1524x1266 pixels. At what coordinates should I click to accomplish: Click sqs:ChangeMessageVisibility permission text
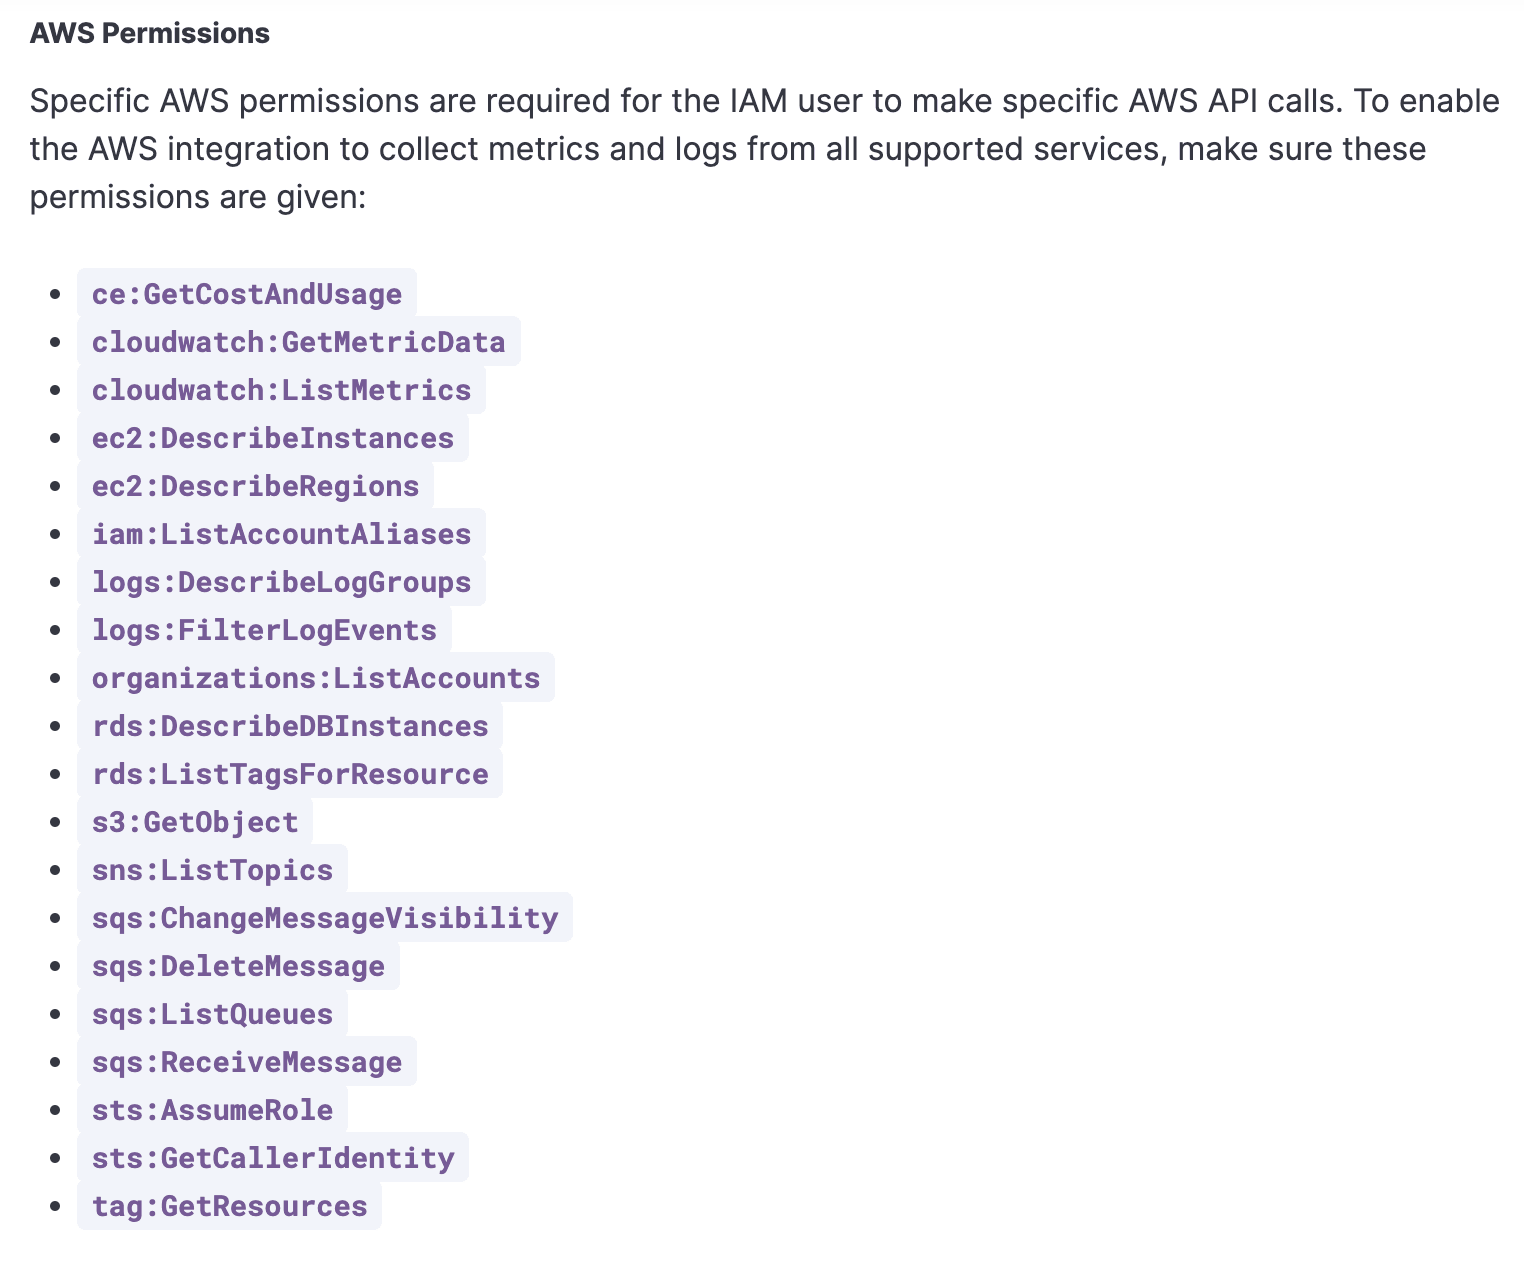[x=324, y=918]
